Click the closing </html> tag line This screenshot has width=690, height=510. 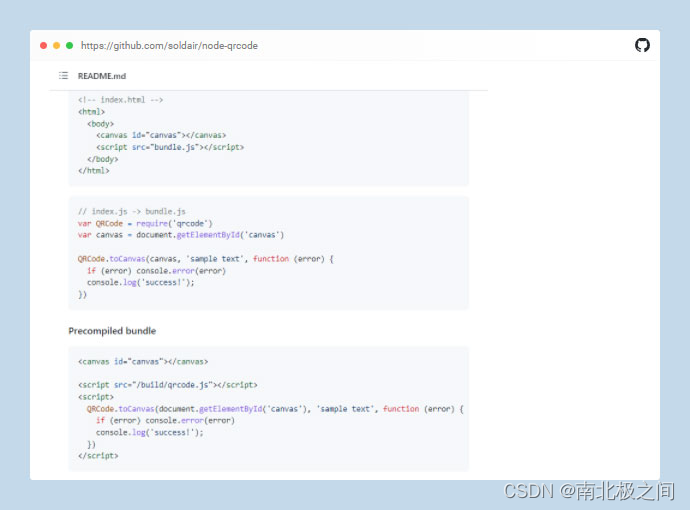click(94, 171)
